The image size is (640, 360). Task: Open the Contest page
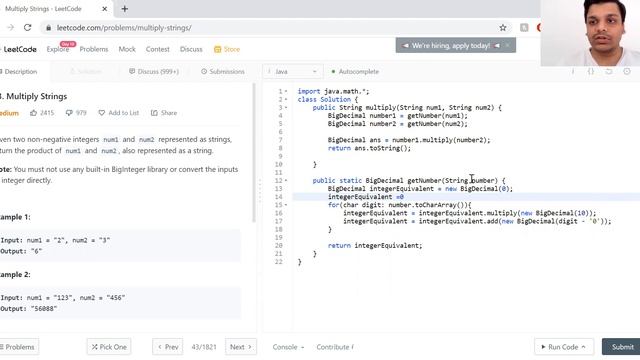point(158,49)
